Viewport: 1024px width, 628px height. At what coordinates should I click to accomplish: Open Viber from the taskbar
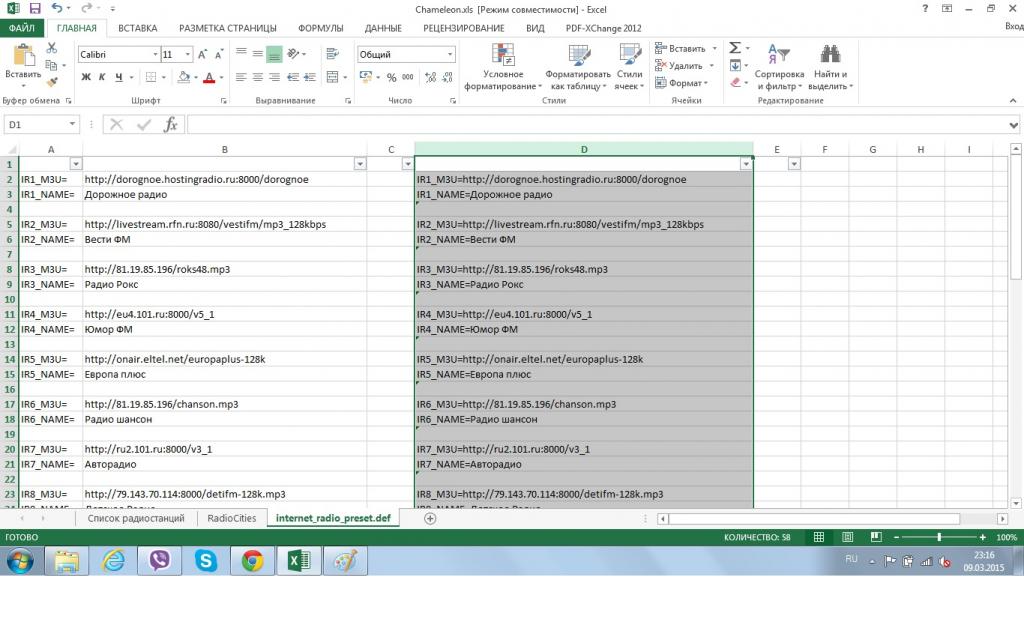coord(159,561)
